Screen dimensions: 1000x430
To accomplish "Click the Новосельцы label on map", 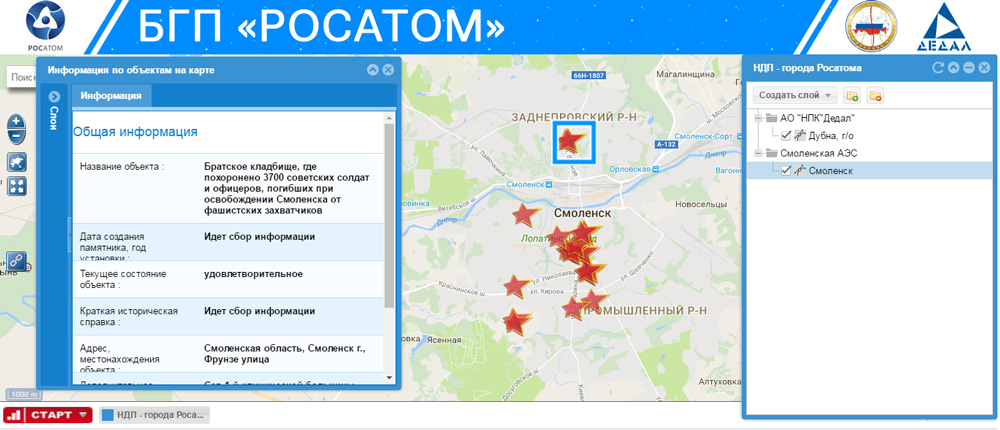I will [701, 205].
